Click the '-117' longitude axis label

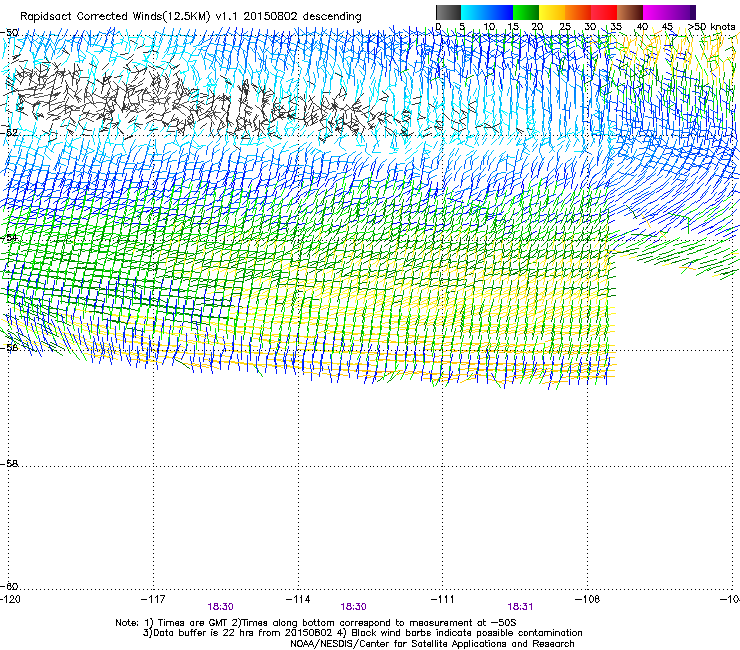coord(153,599)
